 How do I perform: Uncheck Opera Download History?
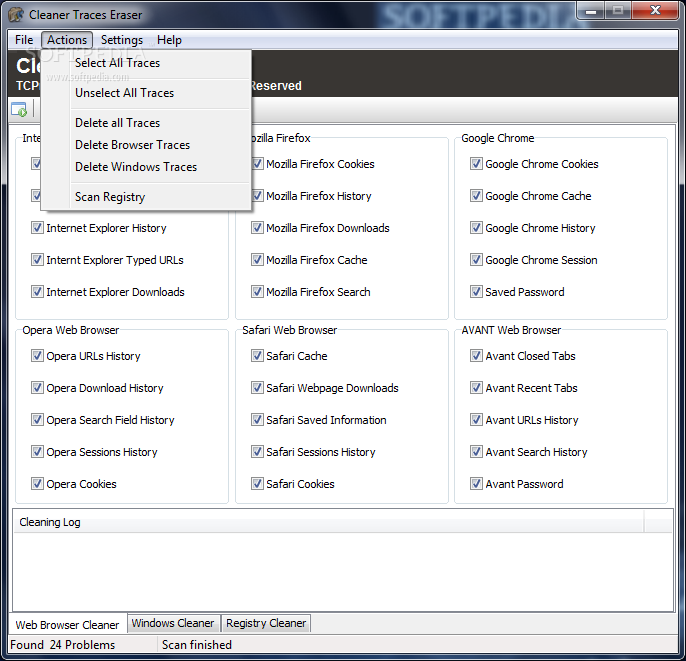(37, 388)
